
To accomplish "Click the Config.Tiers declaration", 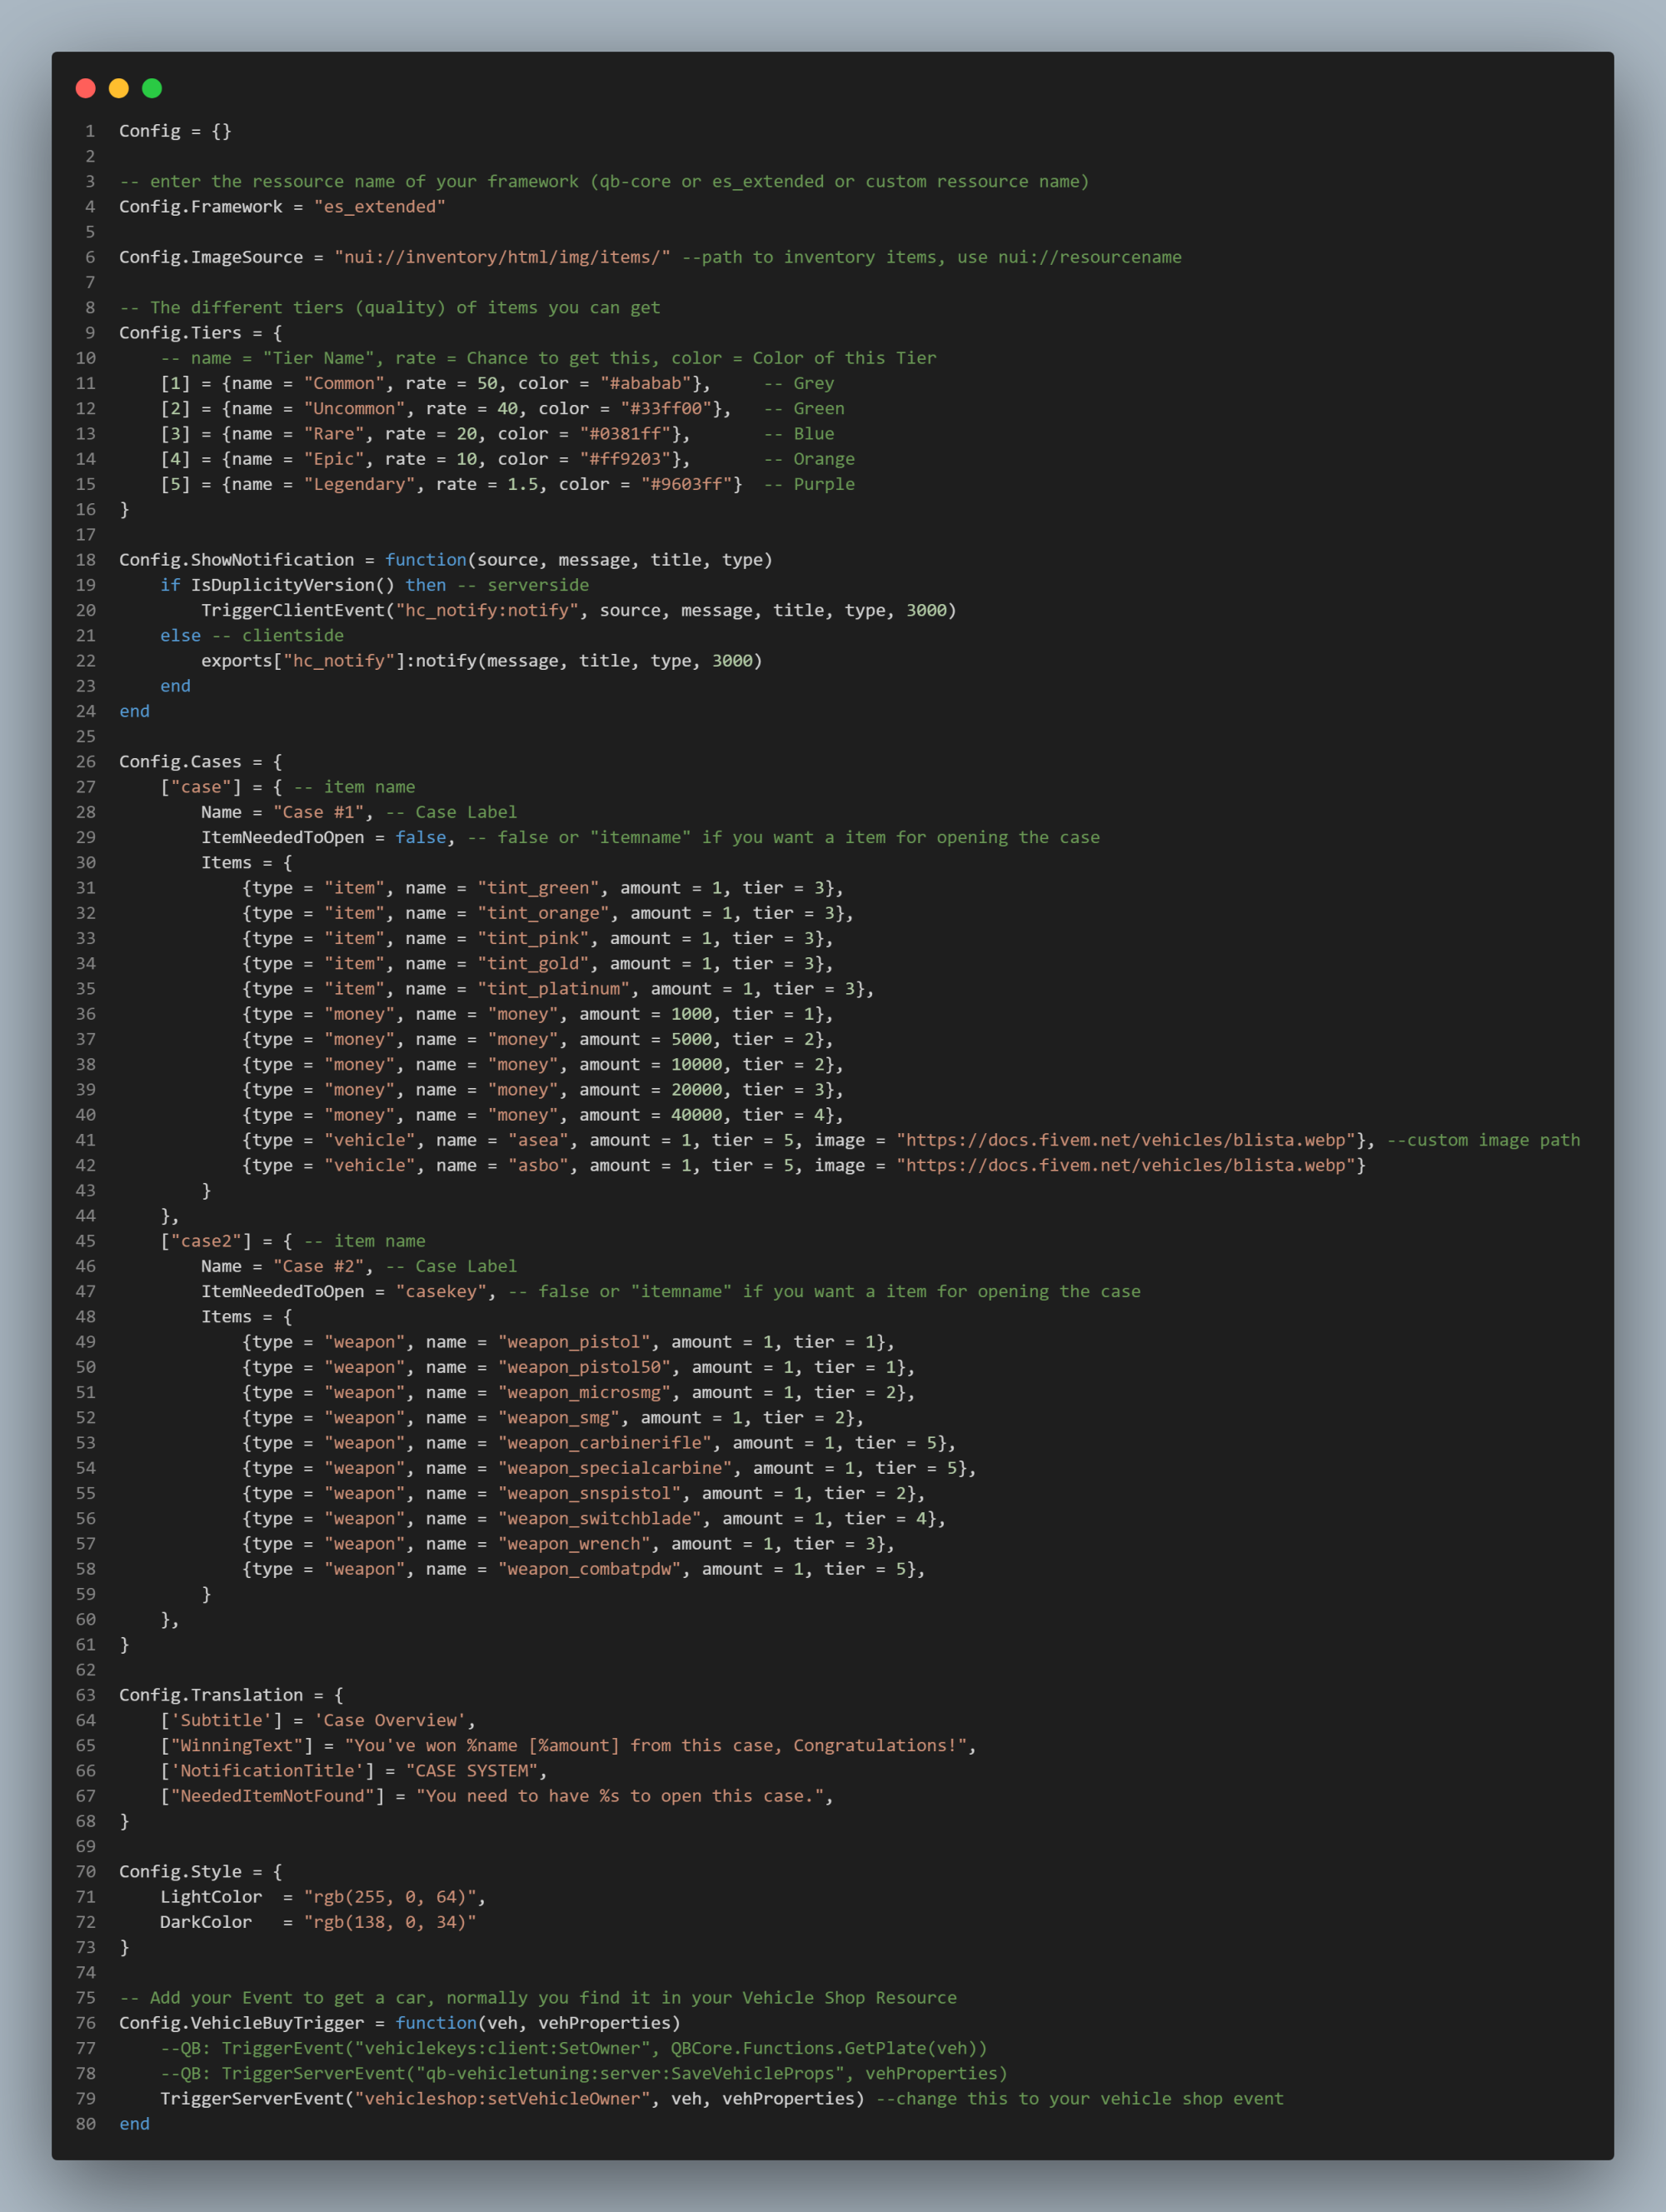I will coord(180,333).
